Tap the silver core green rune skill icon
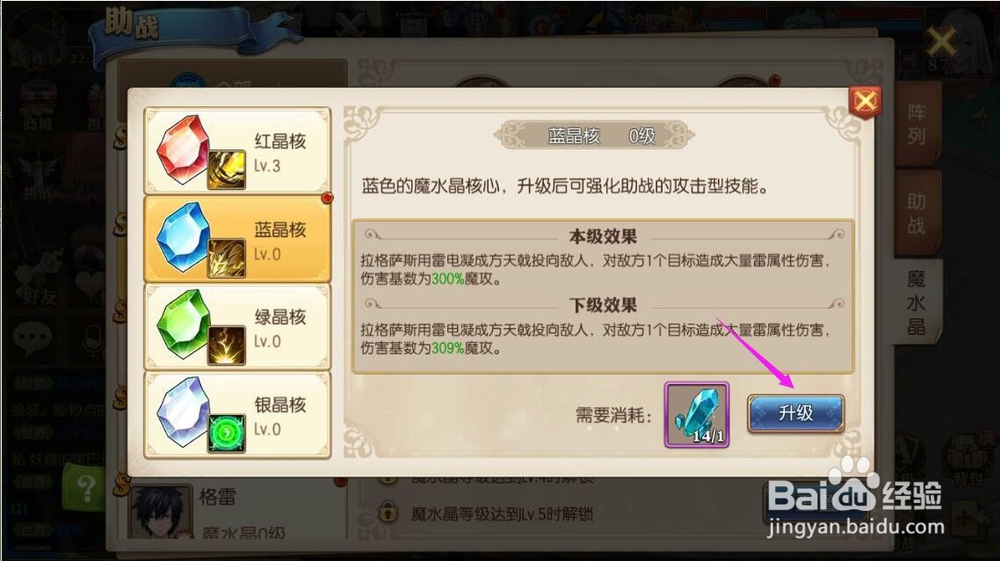This screenshot has width=1000, height=561. 226,434
